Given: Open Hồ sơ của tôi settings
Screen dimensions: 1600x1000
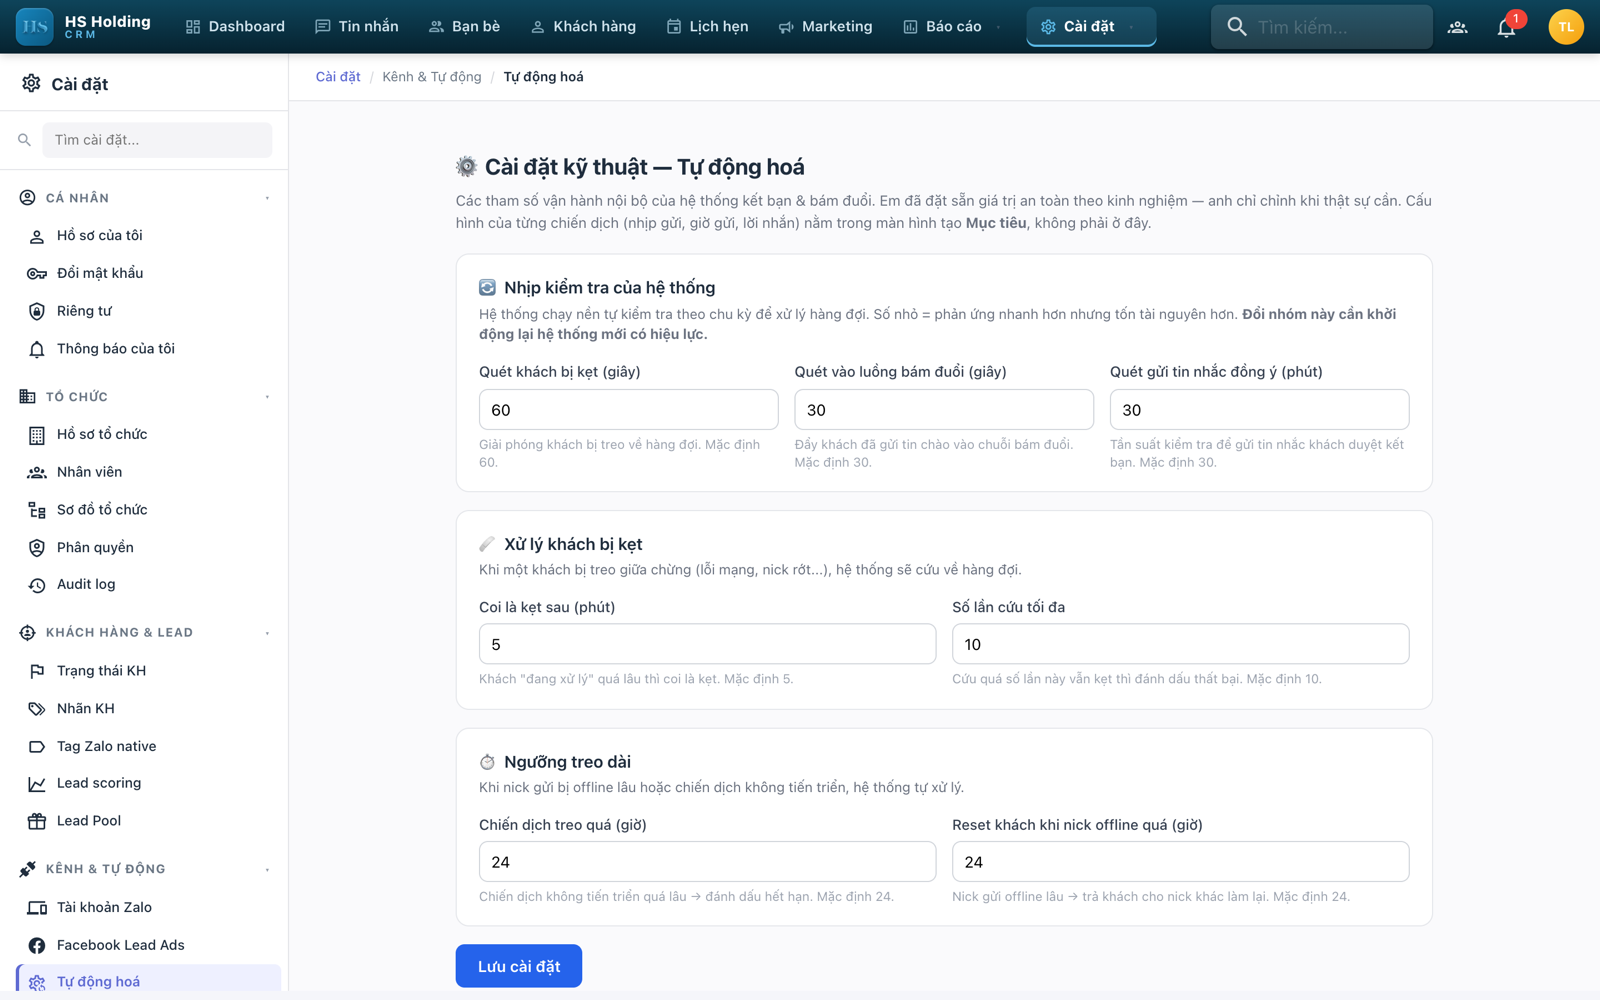Looking at the screenshot, I should (148, 236).
